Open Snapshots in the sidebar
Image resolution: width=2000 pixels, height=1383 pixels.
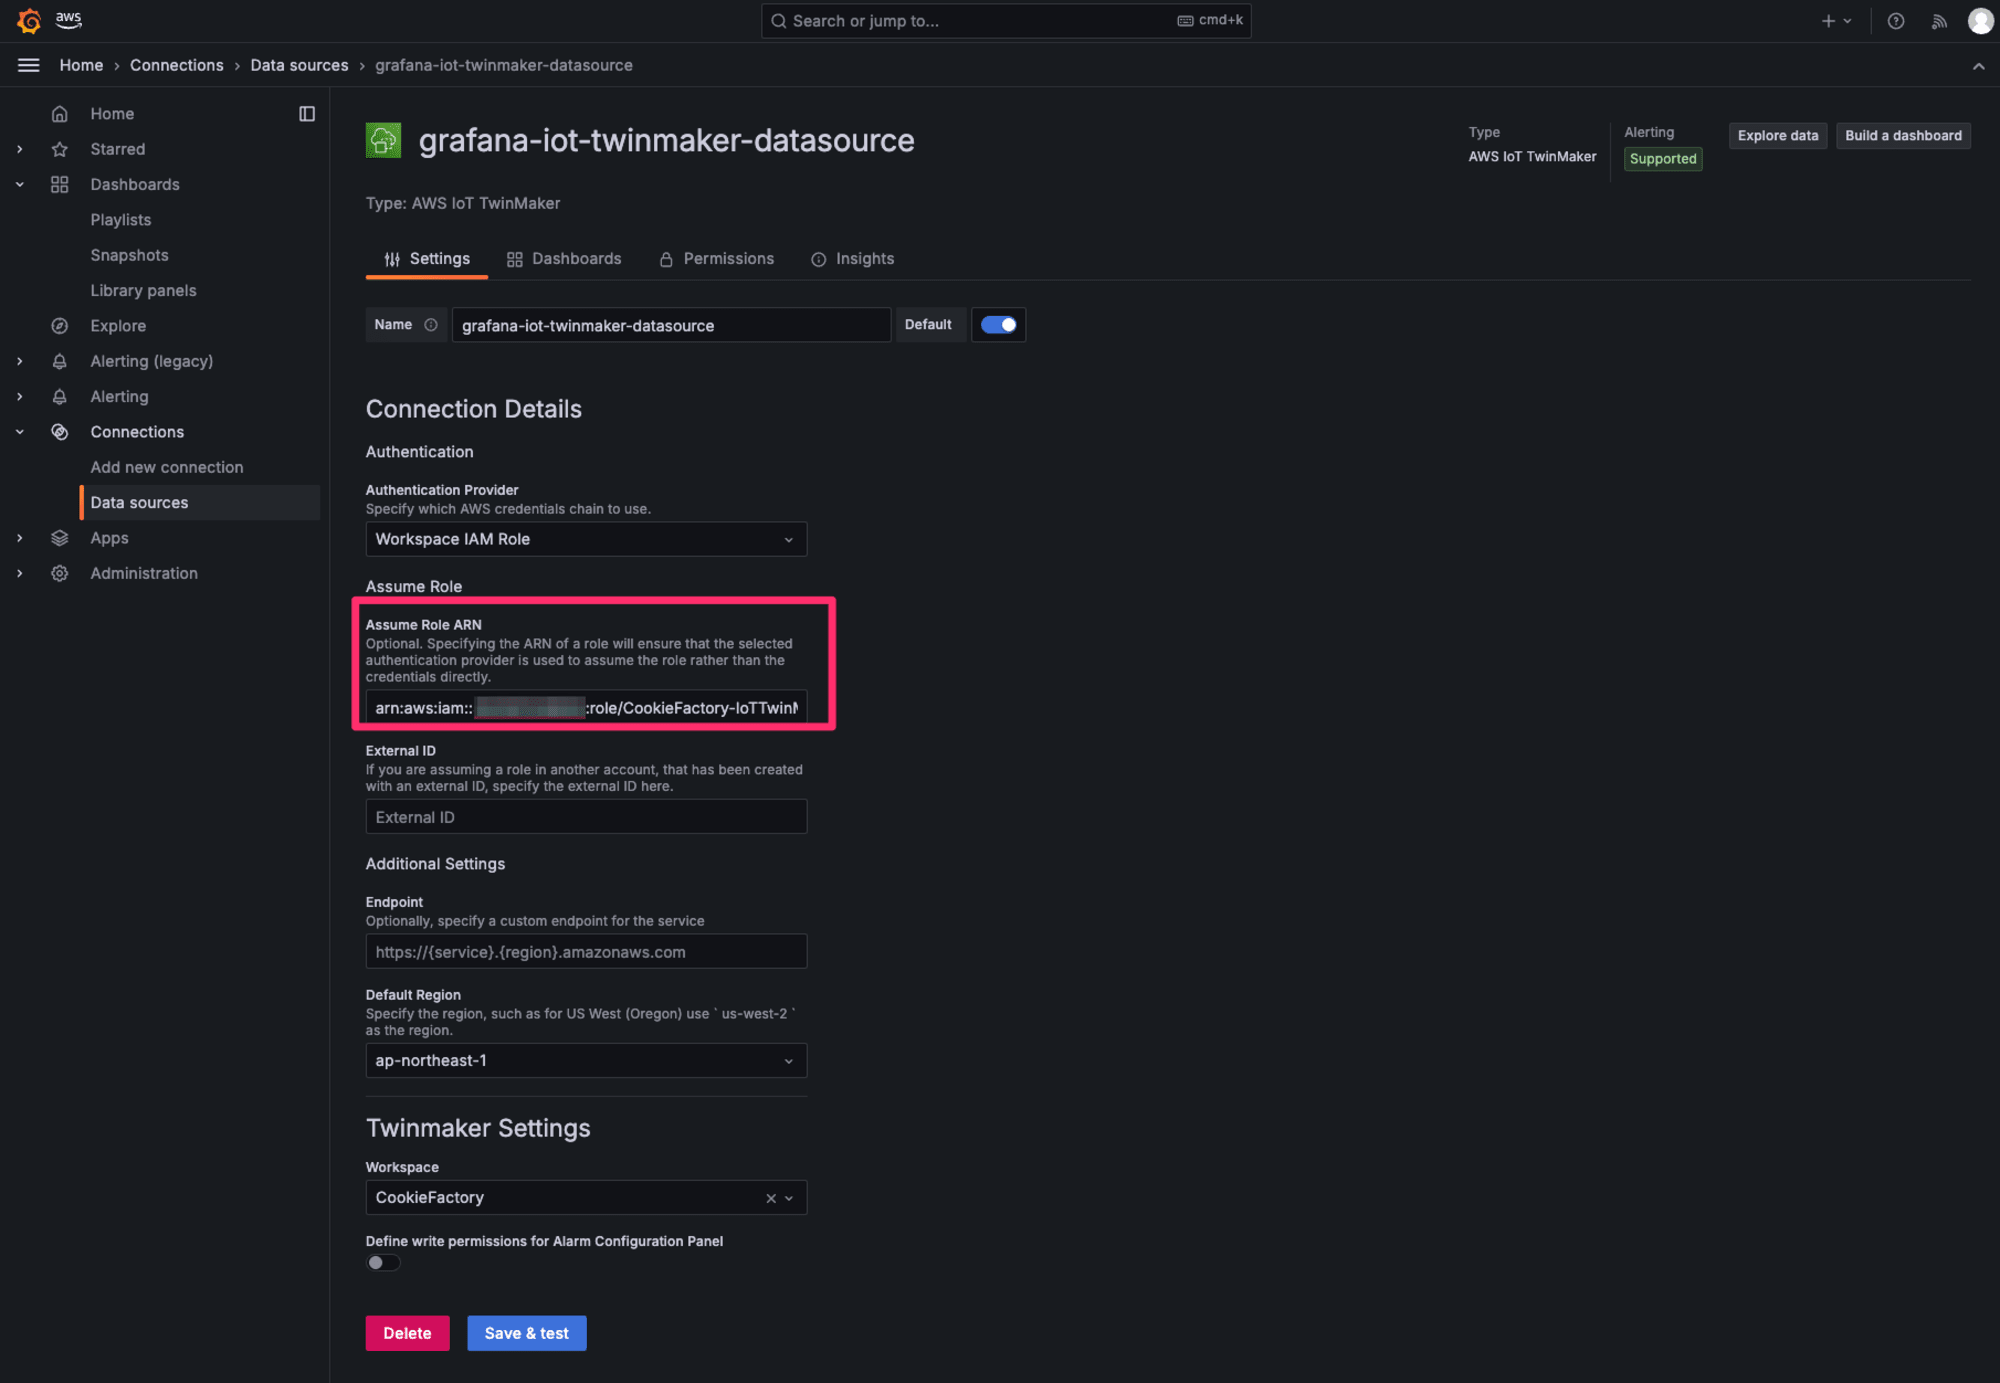click(x=129, y=255)
